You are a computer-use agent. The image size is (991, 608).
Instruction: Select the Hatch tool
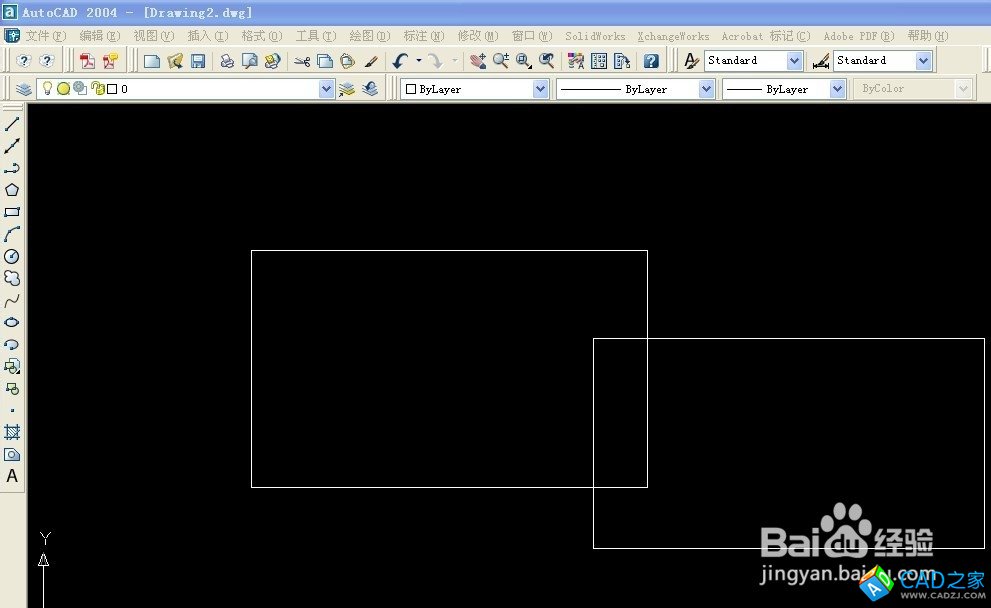coord(12,432)
